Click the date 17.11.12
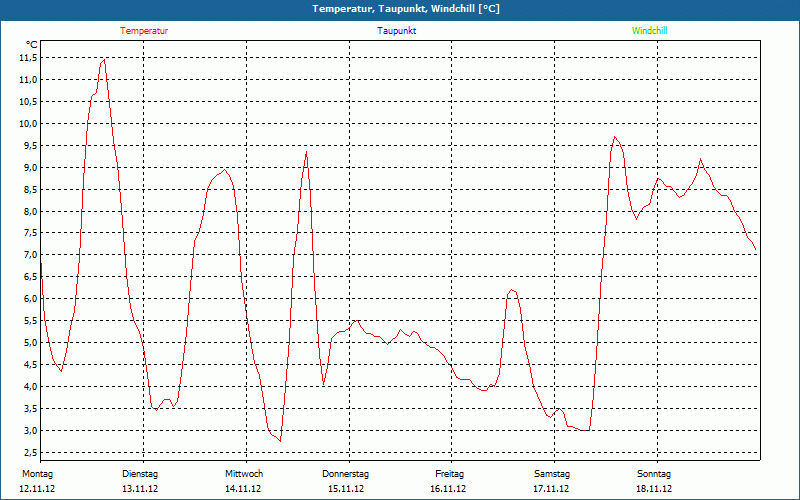Image resolution: width=800 pixels, height=500 pixels. click(551, 489)
